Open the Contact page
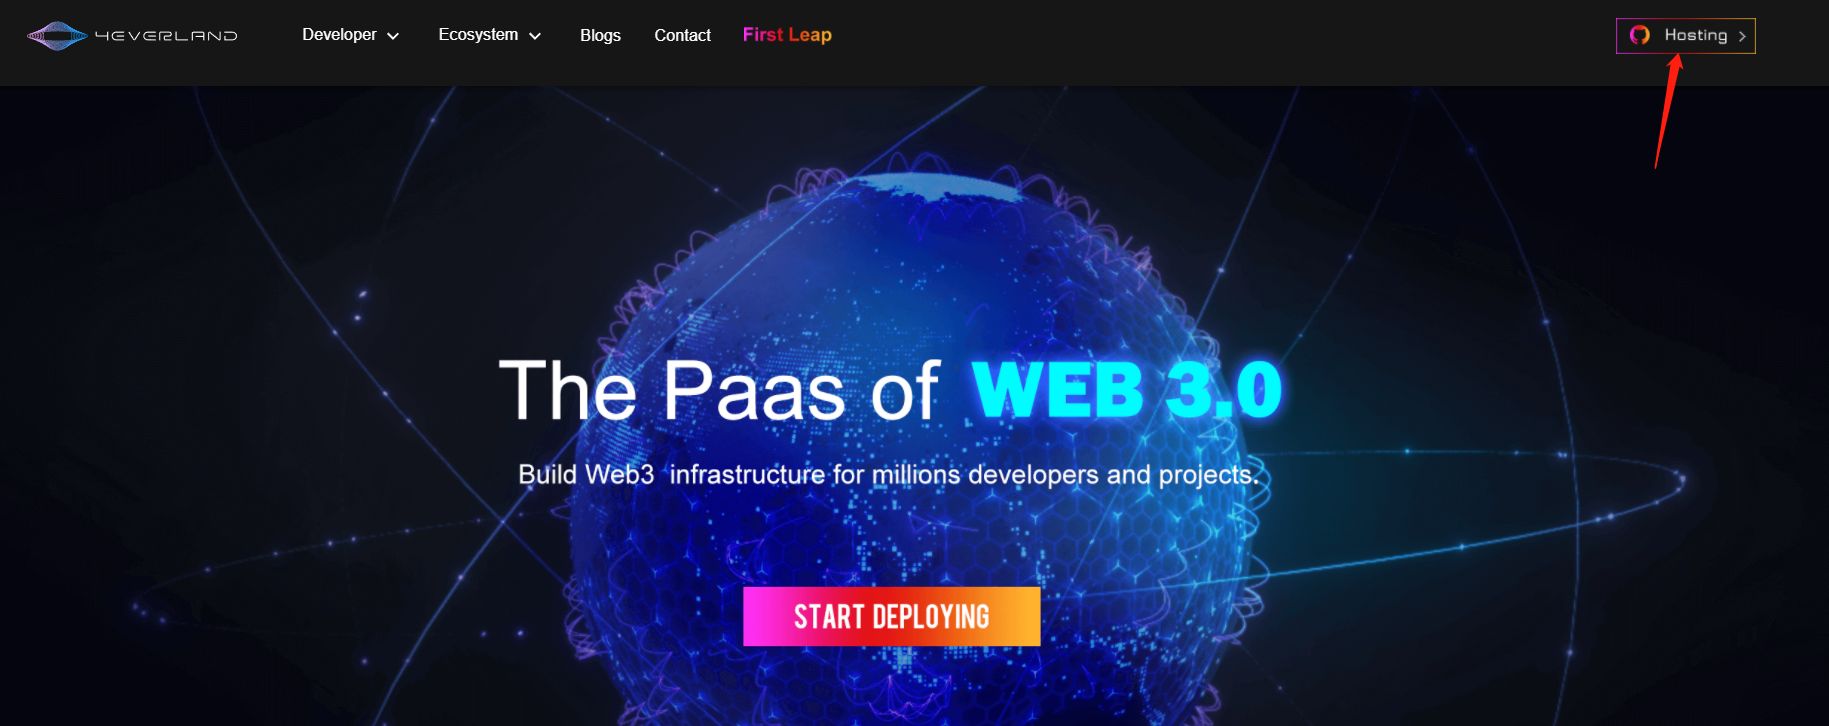The height and width of the screenshot is (726, 1829). [682, 36]
